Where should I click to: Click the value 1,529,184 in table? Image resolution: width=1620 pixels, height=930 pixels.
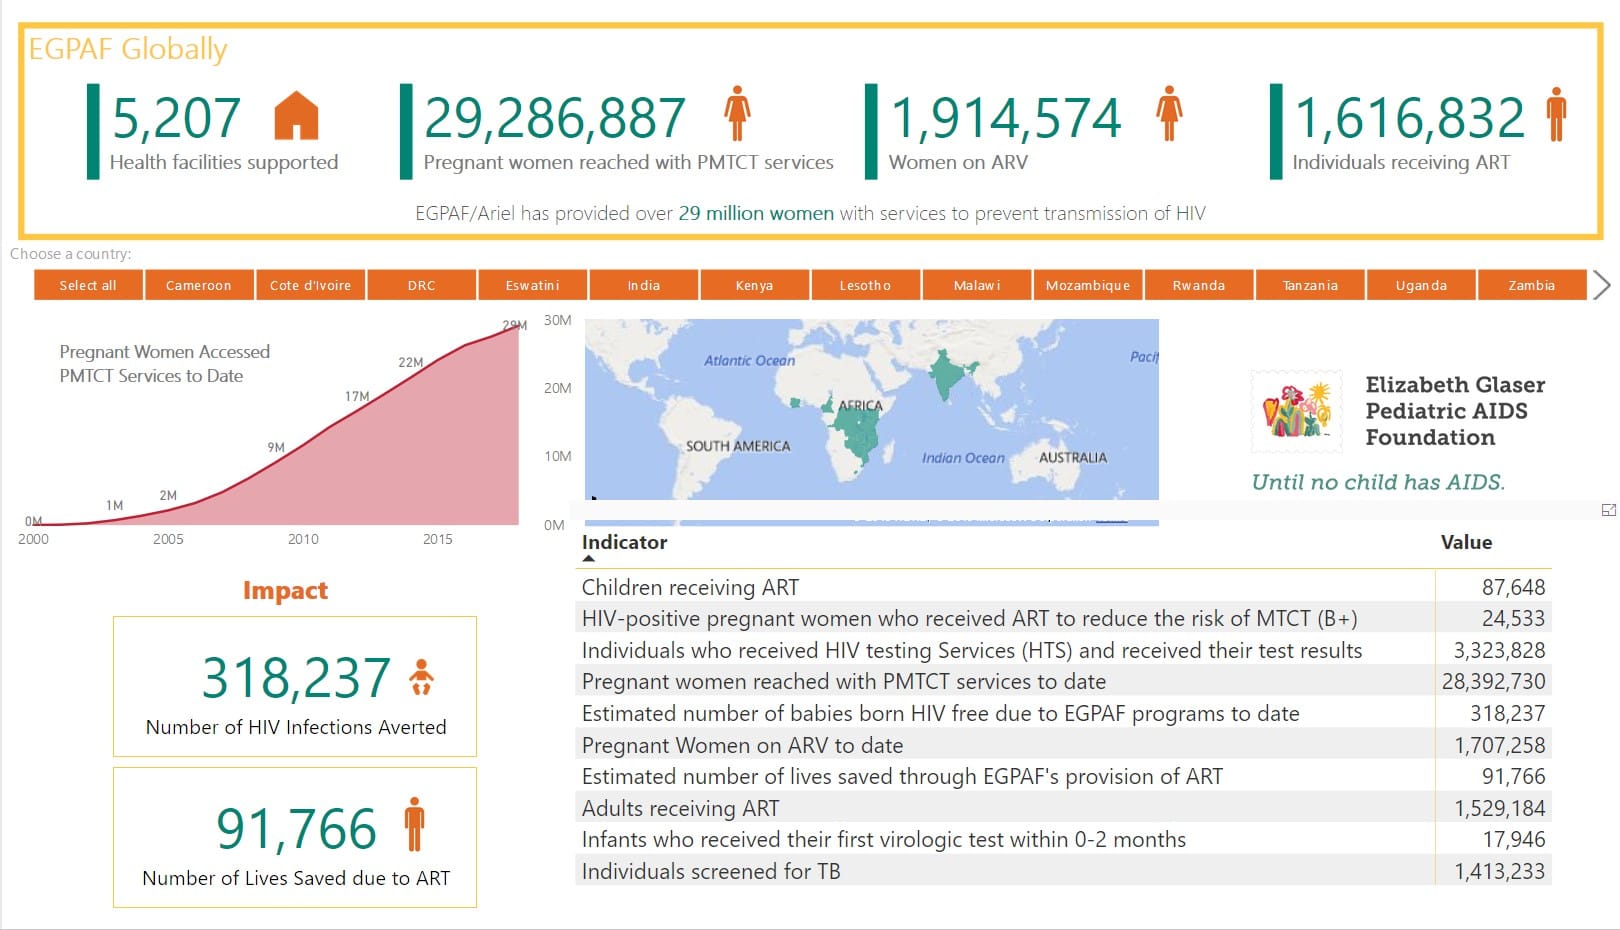coord(1499,808)
